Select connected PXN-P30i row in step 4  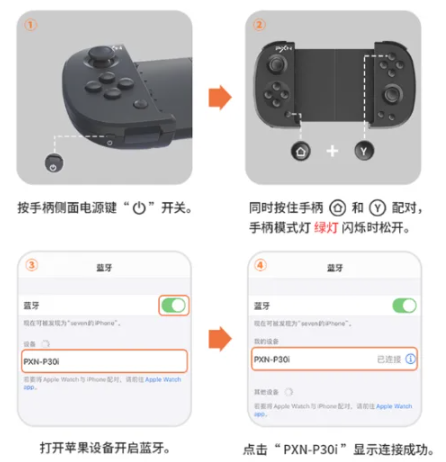click(x=334, y=359)
